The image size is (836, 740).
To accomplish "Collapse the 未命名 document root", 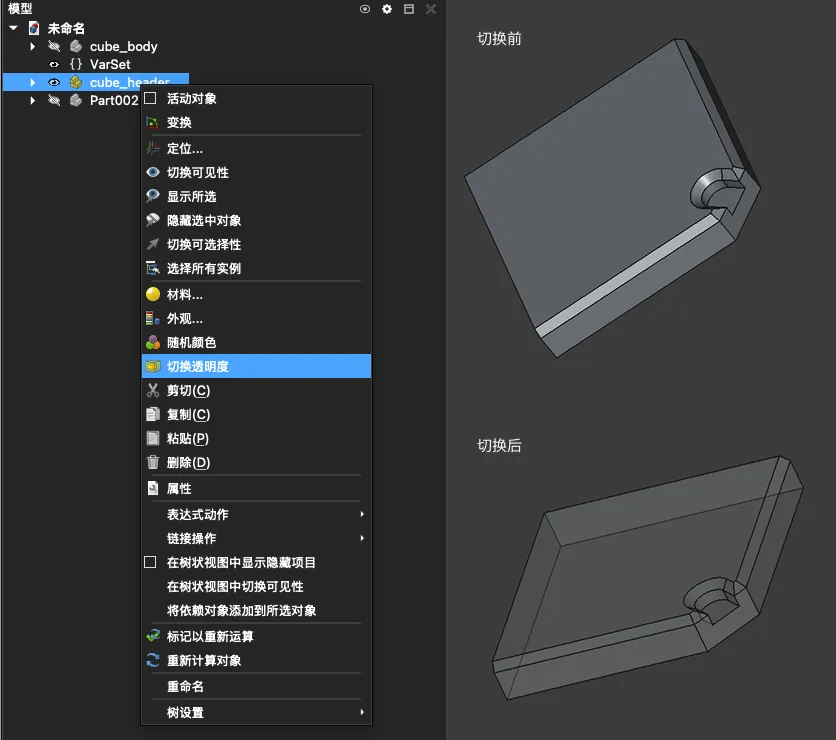I will point(13,28).
